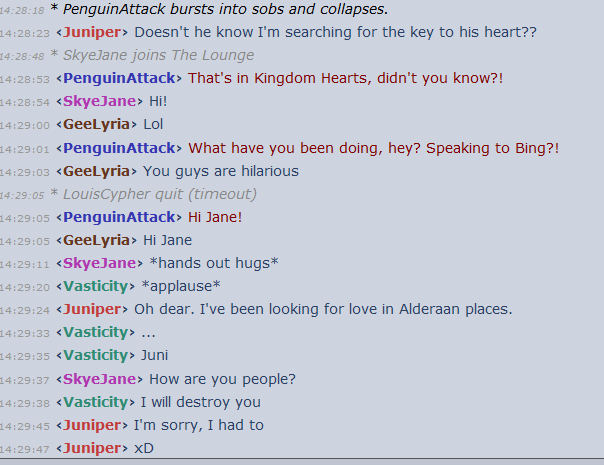The width and height of the screenshot is (604, 465).
Task: Click GeeLyria's name on 'You guys are hilarious'
Action: click(x=97, y=171)
